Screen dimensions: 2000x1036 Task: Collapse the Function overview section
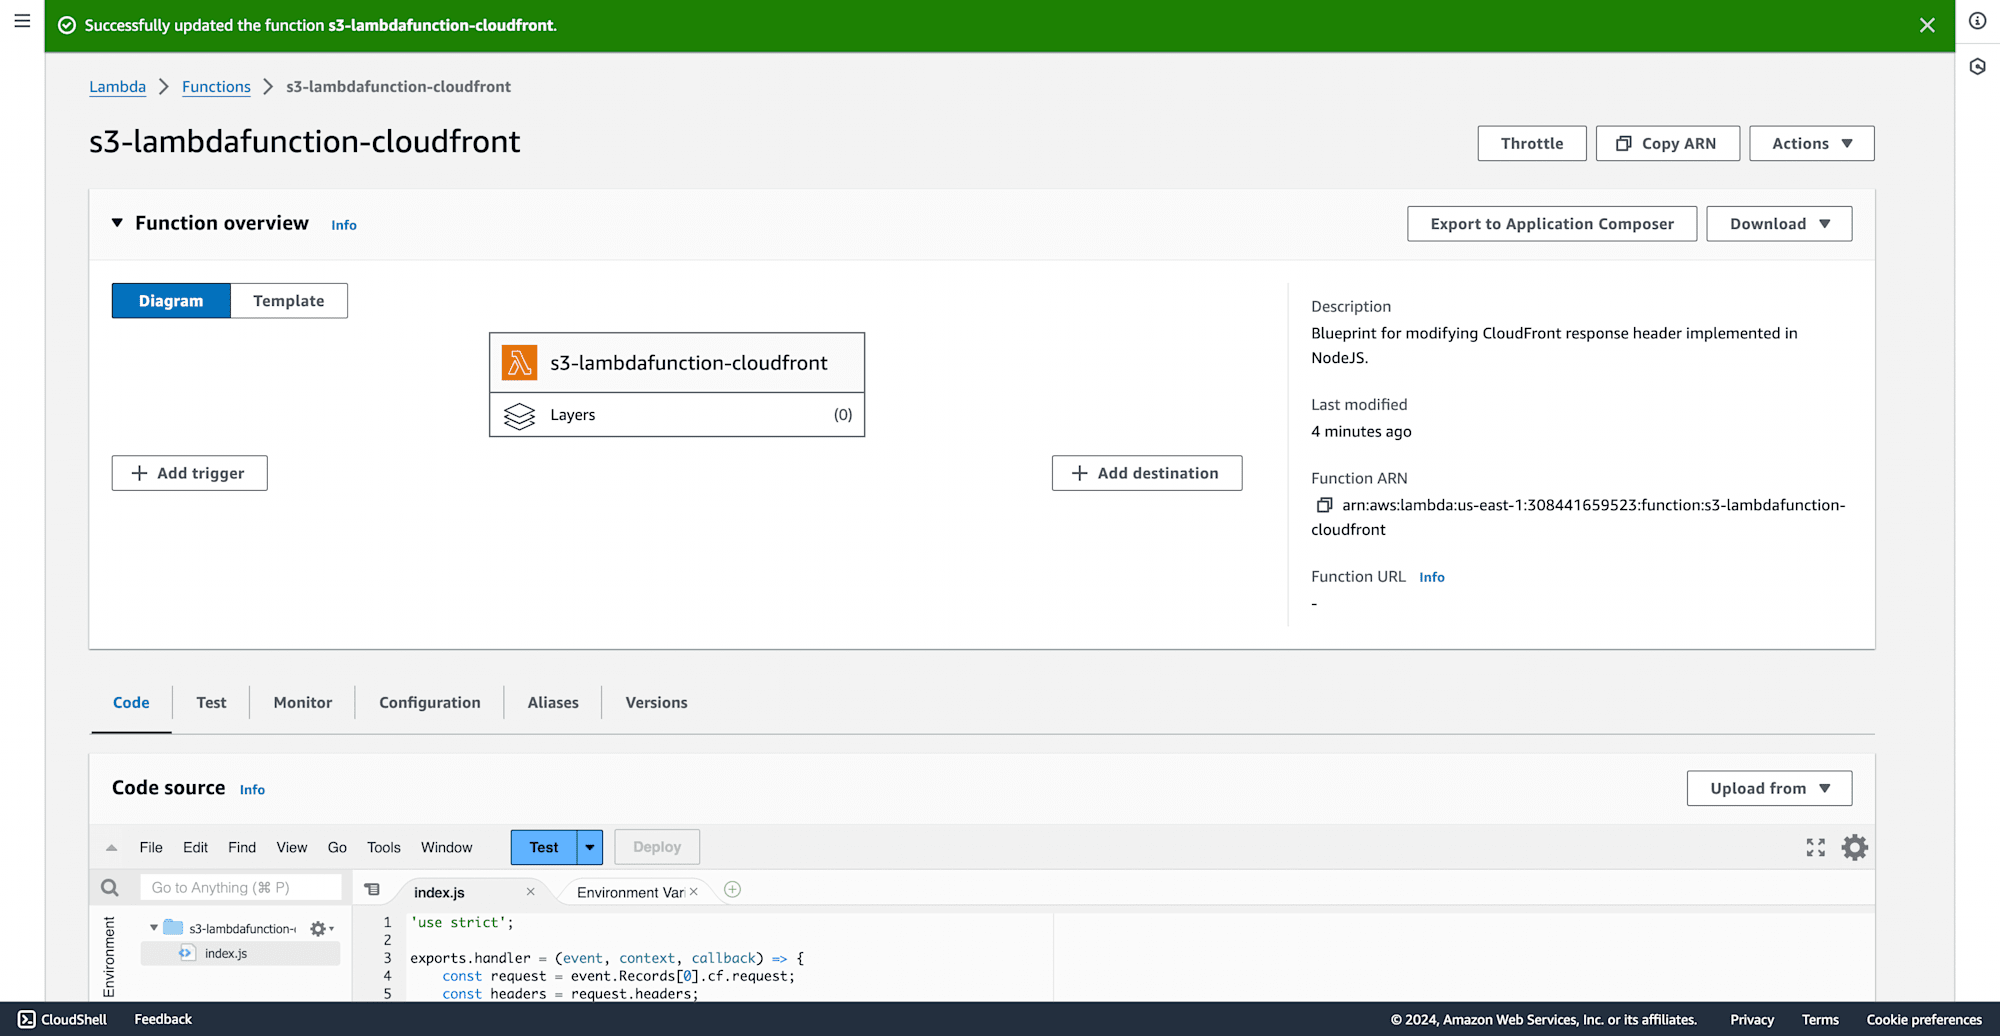tap(117, 223)
